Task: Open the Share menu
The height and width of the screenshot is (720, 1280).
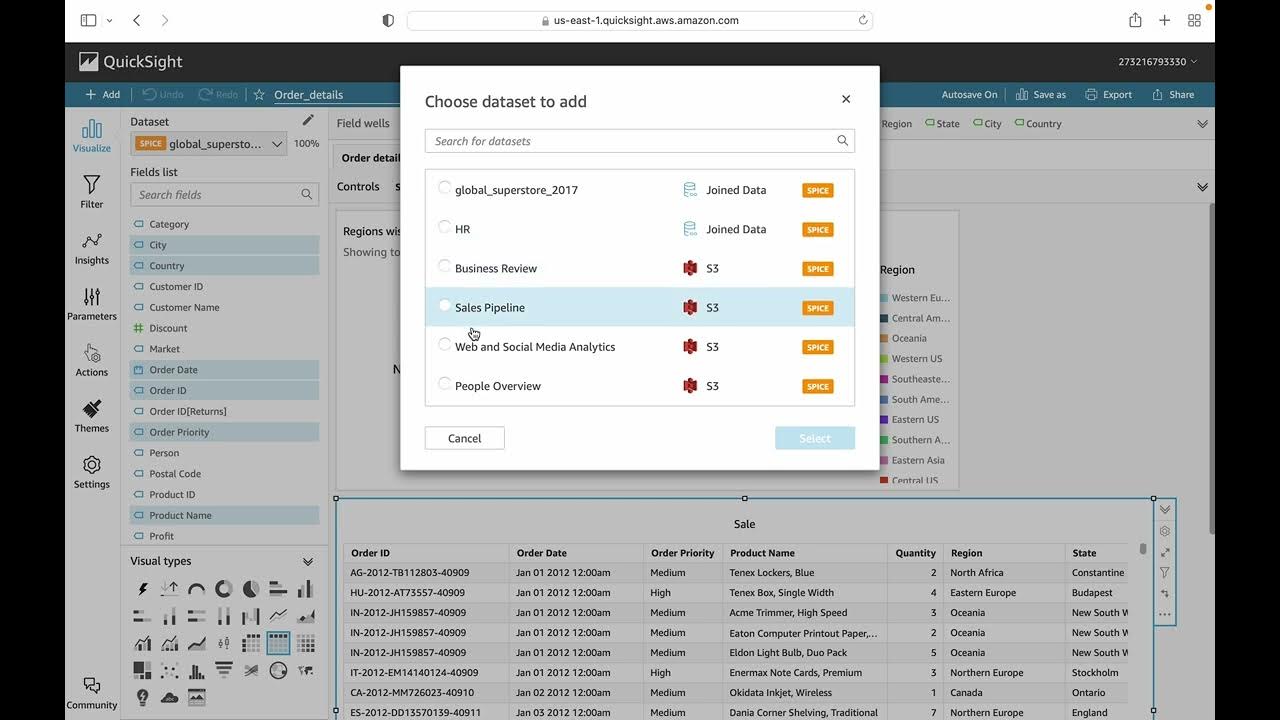Action: pyautogui.click(x=1173, y=95)
